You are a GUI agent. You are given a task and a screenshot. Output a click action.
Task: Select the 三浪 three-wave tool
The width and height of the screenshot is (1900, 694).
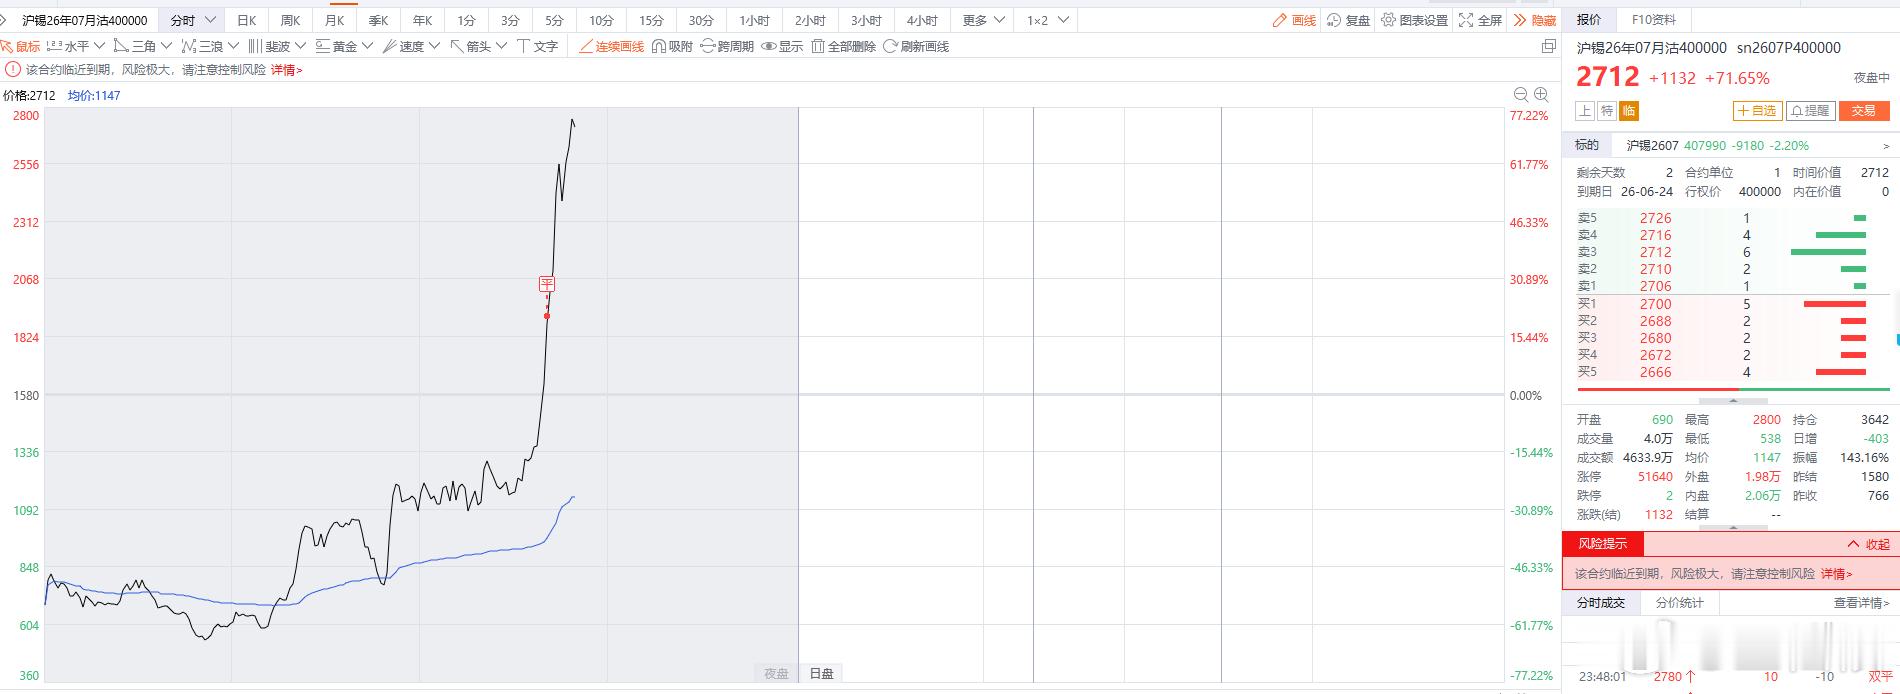tap(202, 46)
